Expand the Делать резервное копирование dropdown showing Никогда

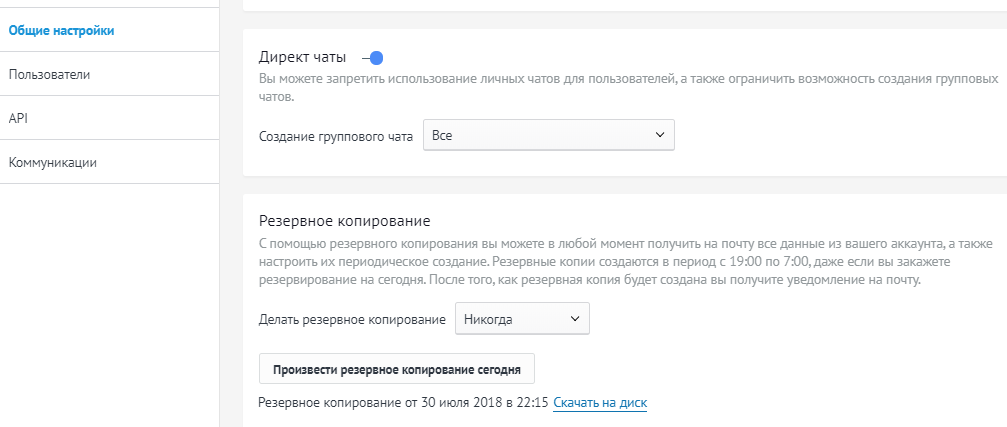[x=522, y=319]
